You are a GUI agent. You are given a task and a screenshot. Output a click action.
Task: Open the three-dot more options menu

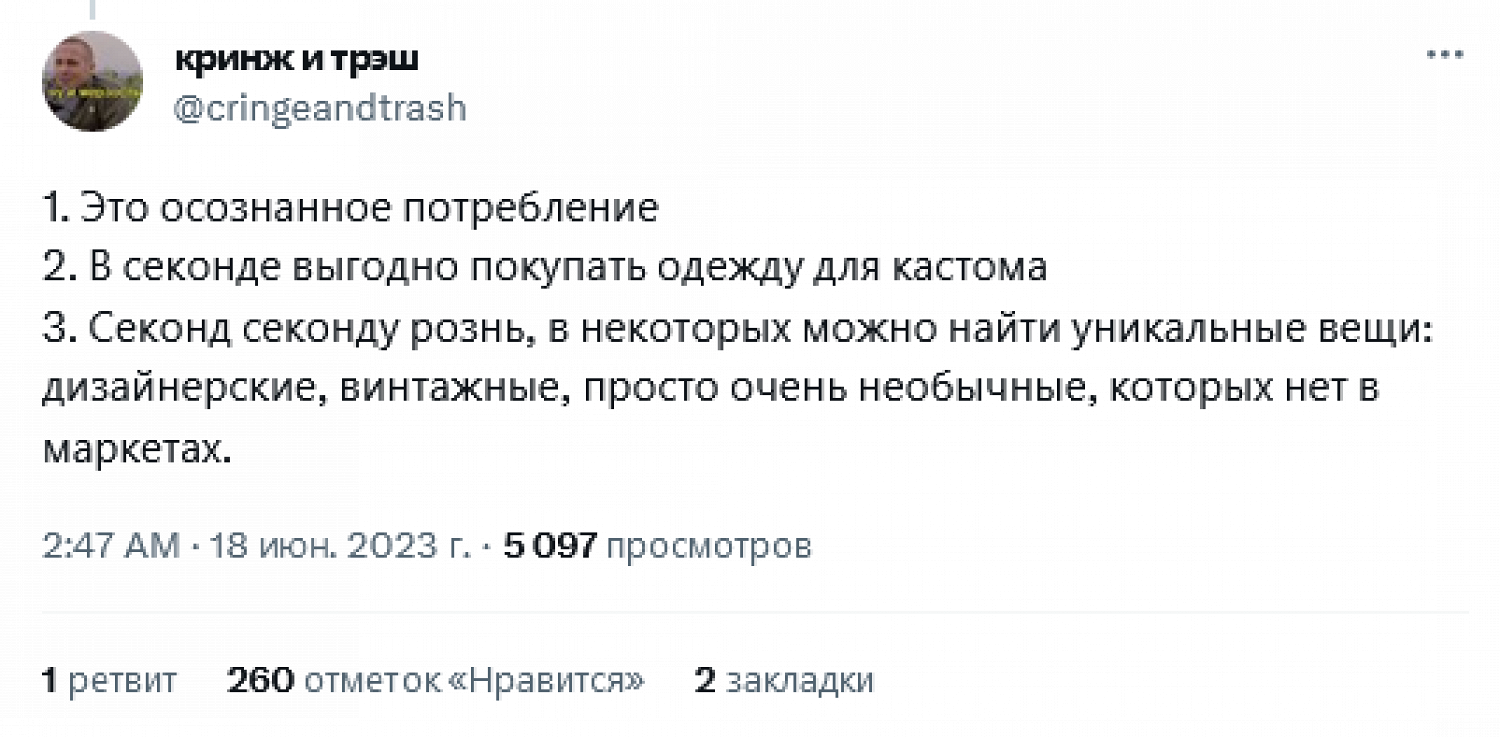1444,55
